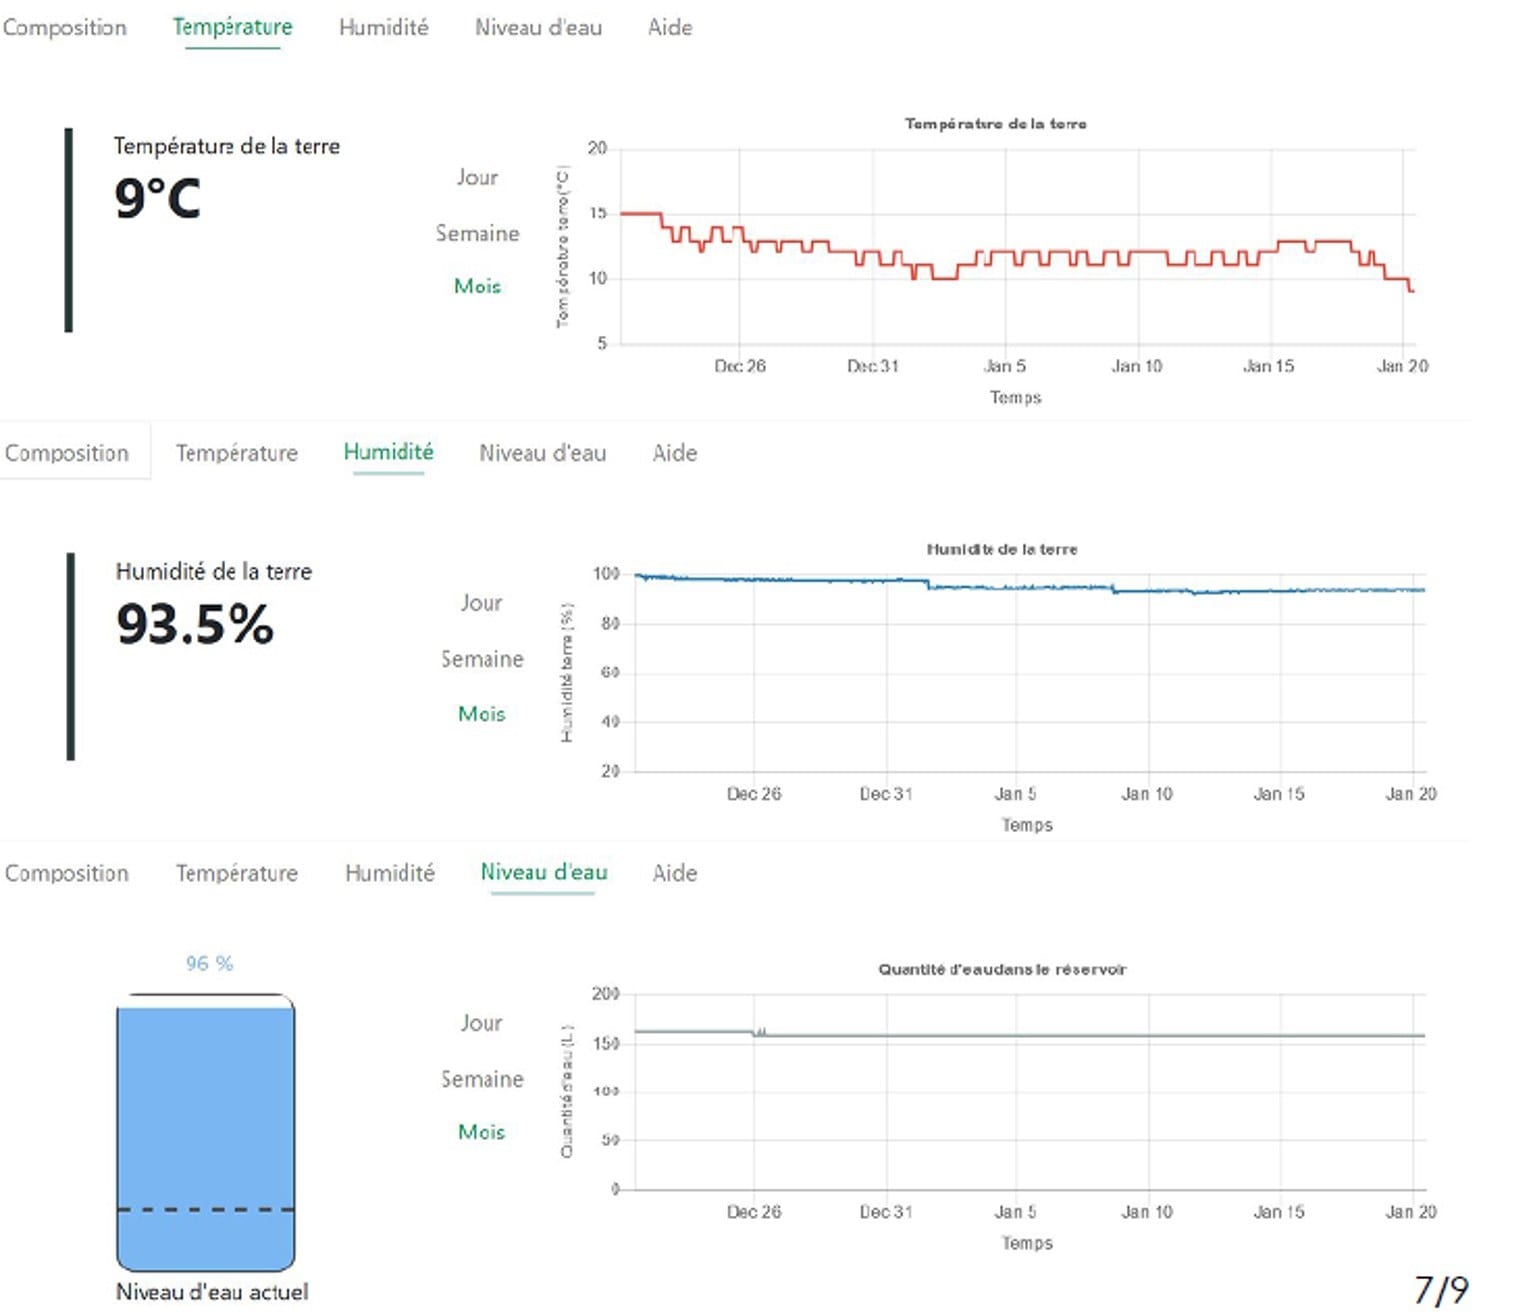
Task: Click Temps axis label under temperature chart
Action: 1016,398
